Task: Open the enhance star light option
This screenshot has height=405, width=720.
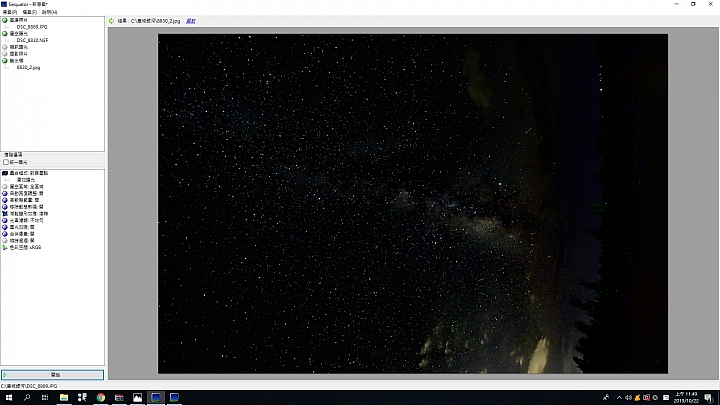Action: (19, 227)
